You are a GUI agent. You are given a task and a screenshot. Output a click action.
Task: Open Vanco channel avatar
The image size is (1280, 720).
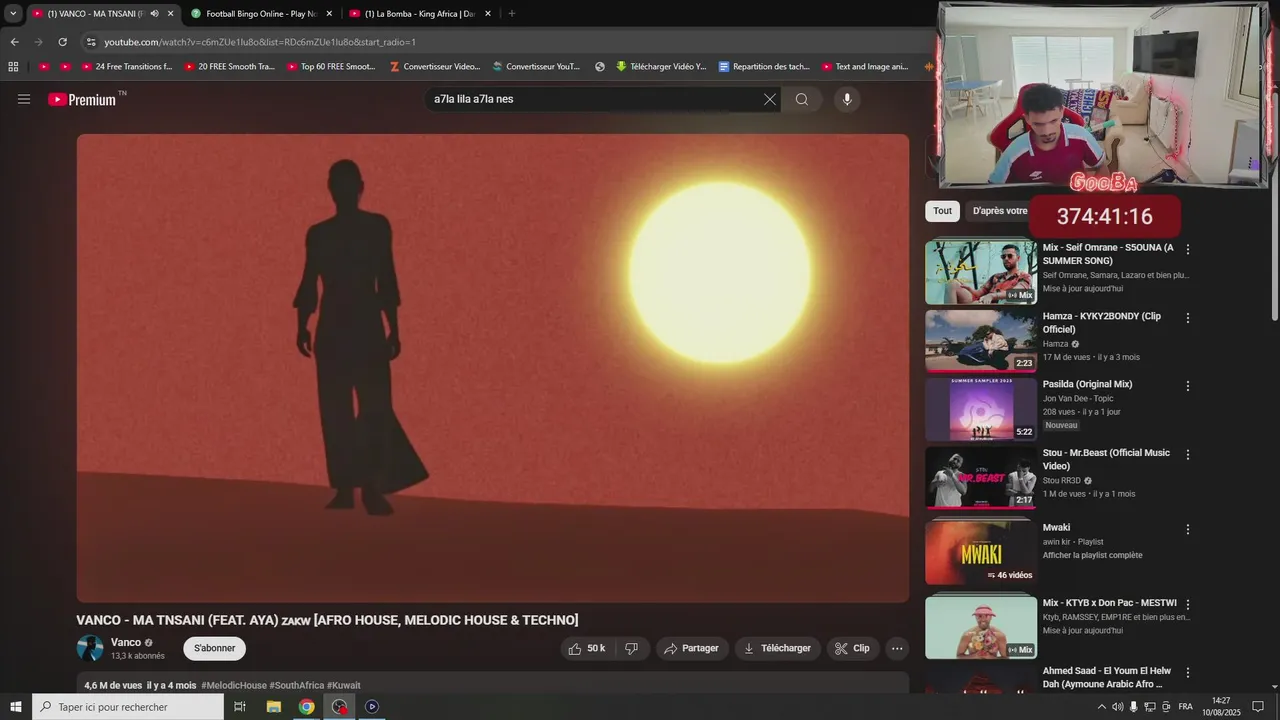90,648
